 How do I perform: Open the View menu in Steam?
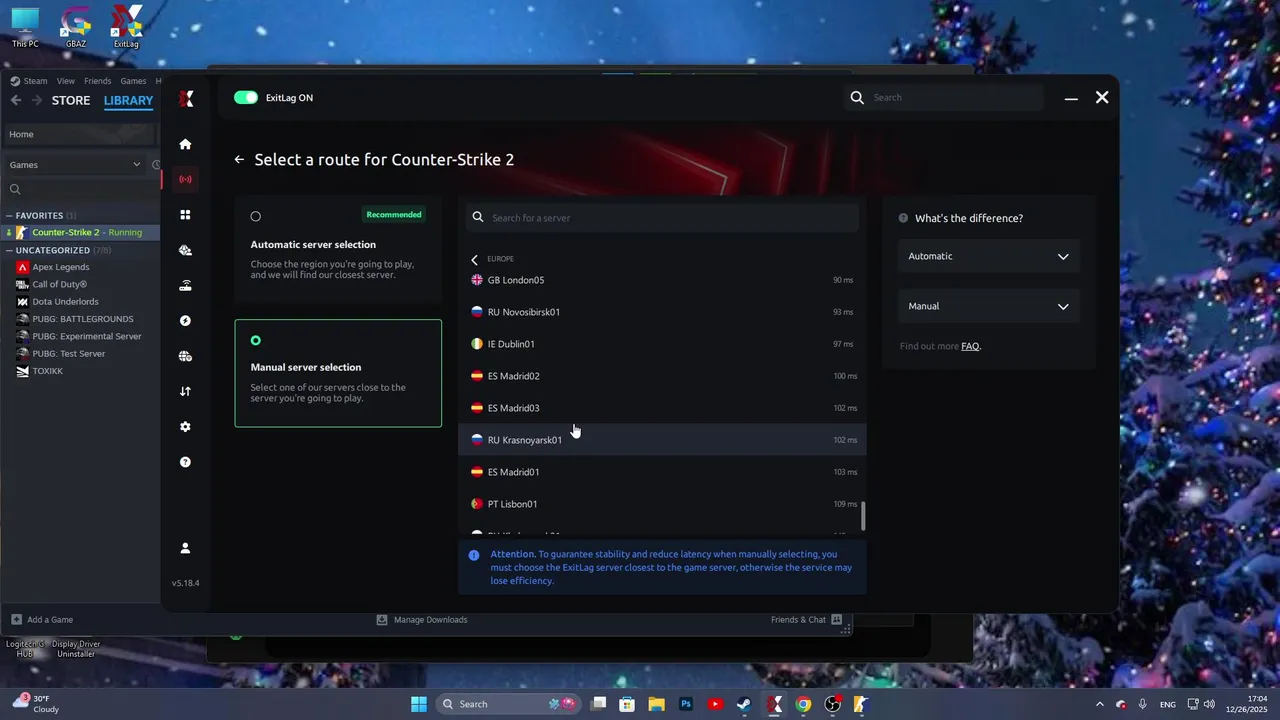tap(65, 81)
